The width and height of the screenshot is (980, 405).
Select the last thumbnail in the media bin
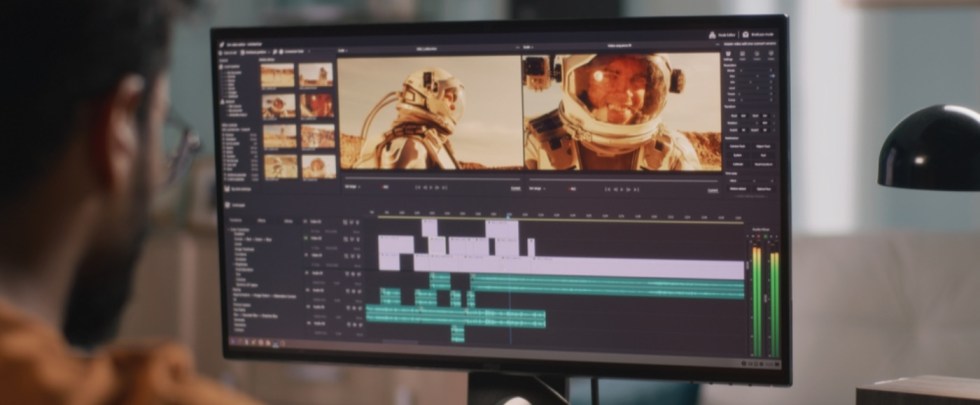pos(319,167)
